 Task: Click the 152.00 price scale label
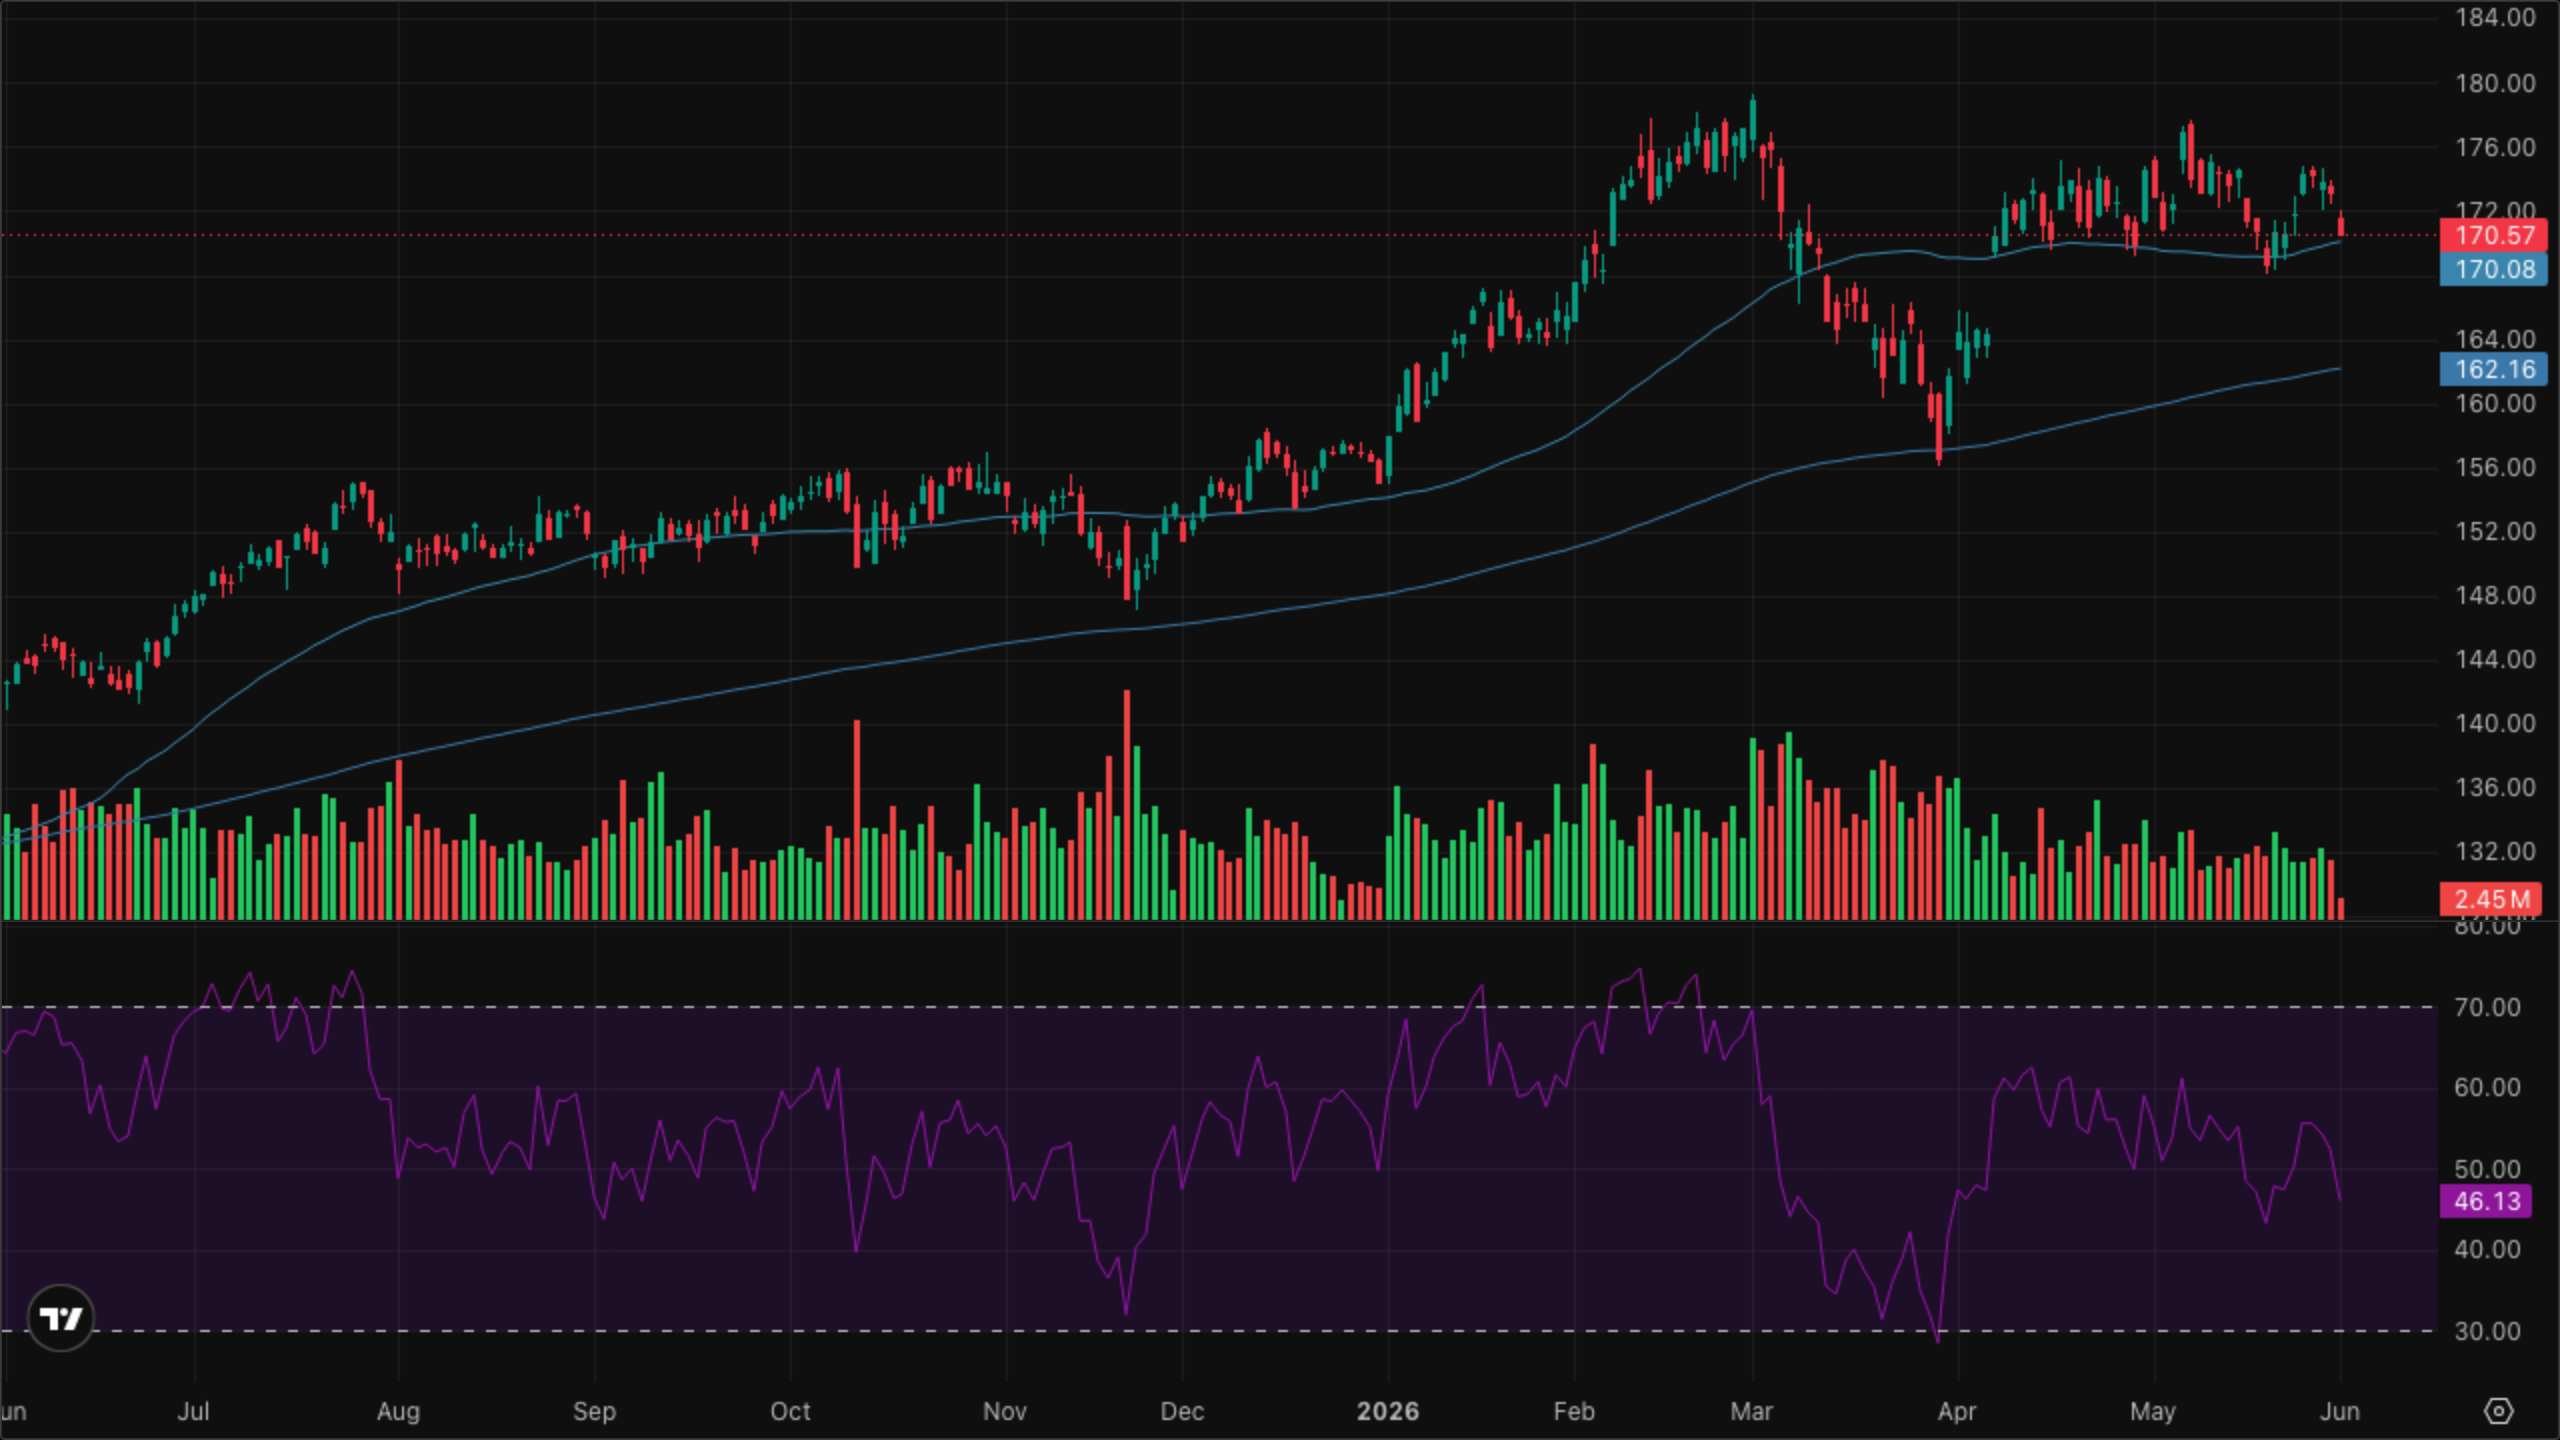coord(2495,531)
